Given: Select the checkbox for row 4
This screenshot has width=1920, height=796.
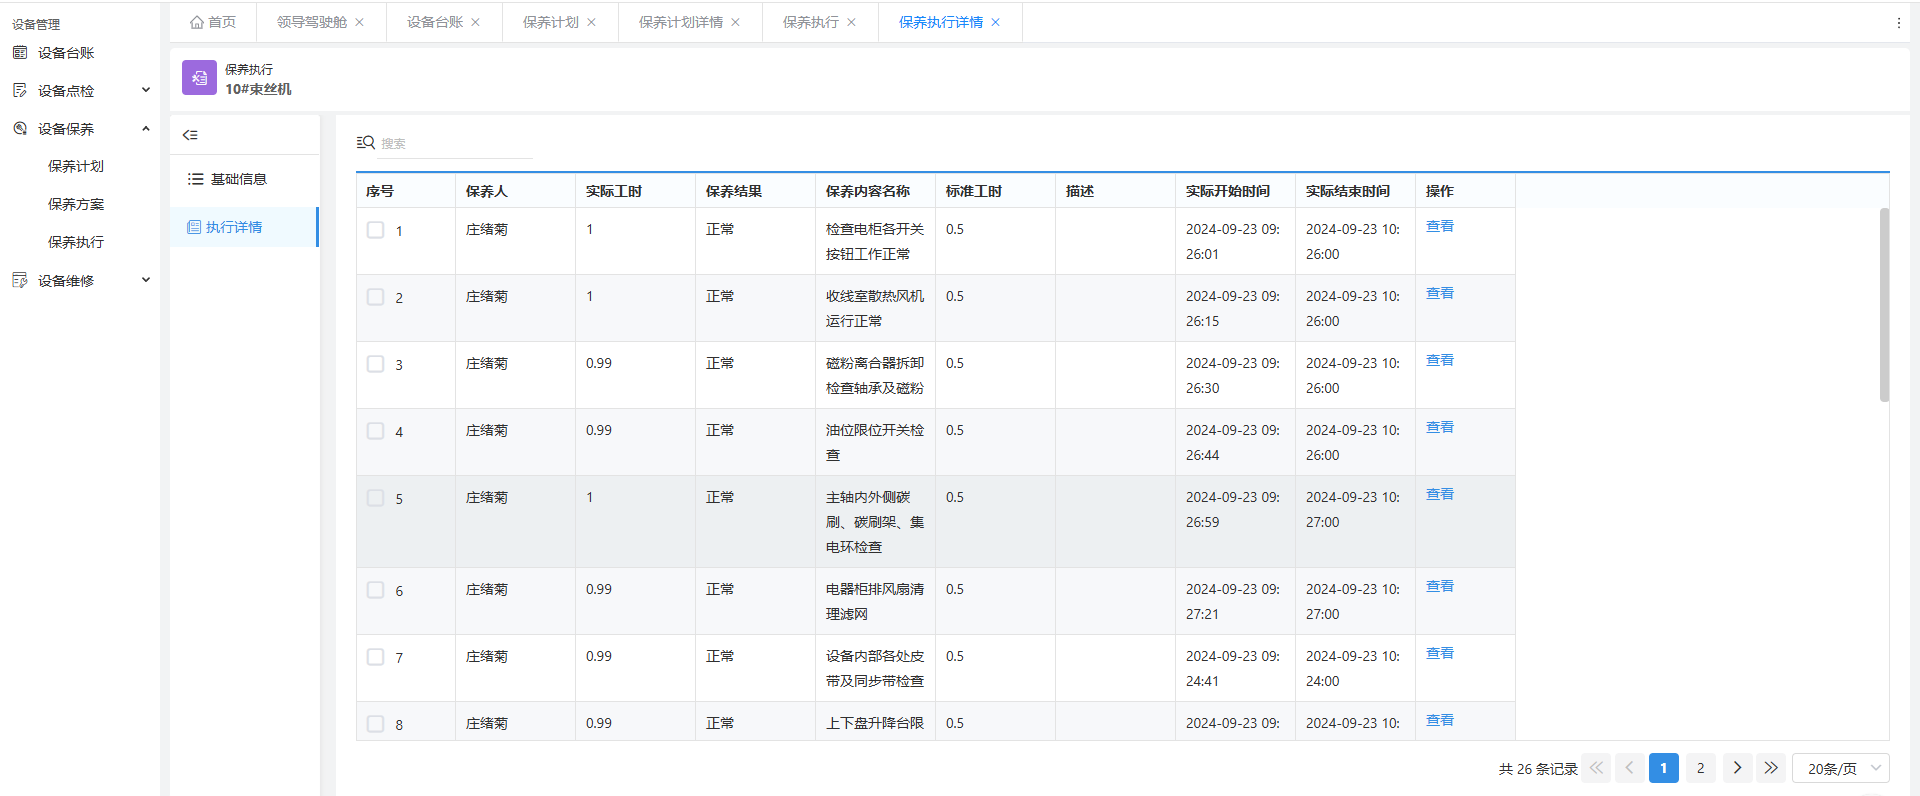Looking at the screenshot, I should 375,431.
